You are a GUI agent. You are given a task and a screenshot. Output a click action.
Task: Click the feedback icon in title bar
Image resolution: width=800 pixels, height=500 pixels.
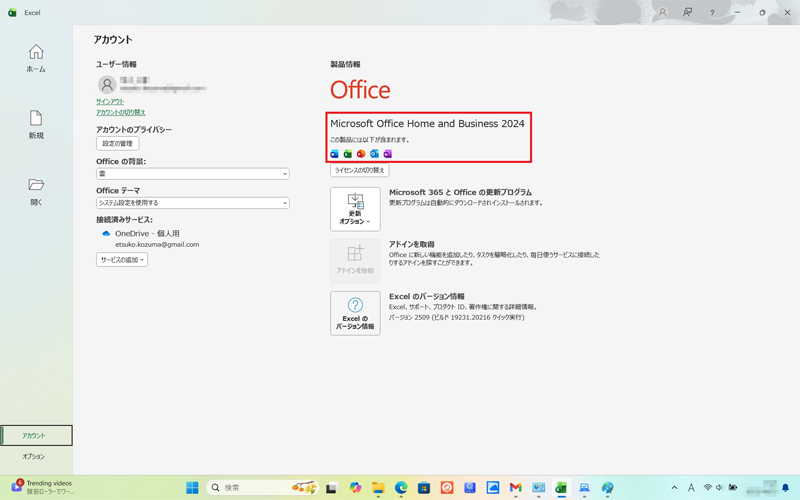687,13
